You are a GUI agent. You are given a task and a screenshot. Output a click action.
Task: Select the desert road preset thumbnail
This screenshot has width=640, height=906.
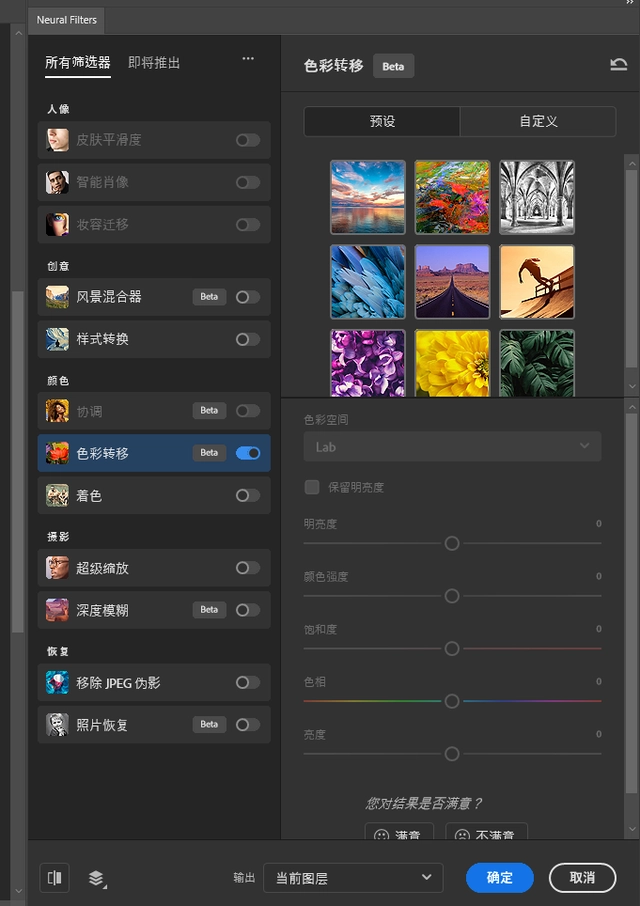point(452,282)
